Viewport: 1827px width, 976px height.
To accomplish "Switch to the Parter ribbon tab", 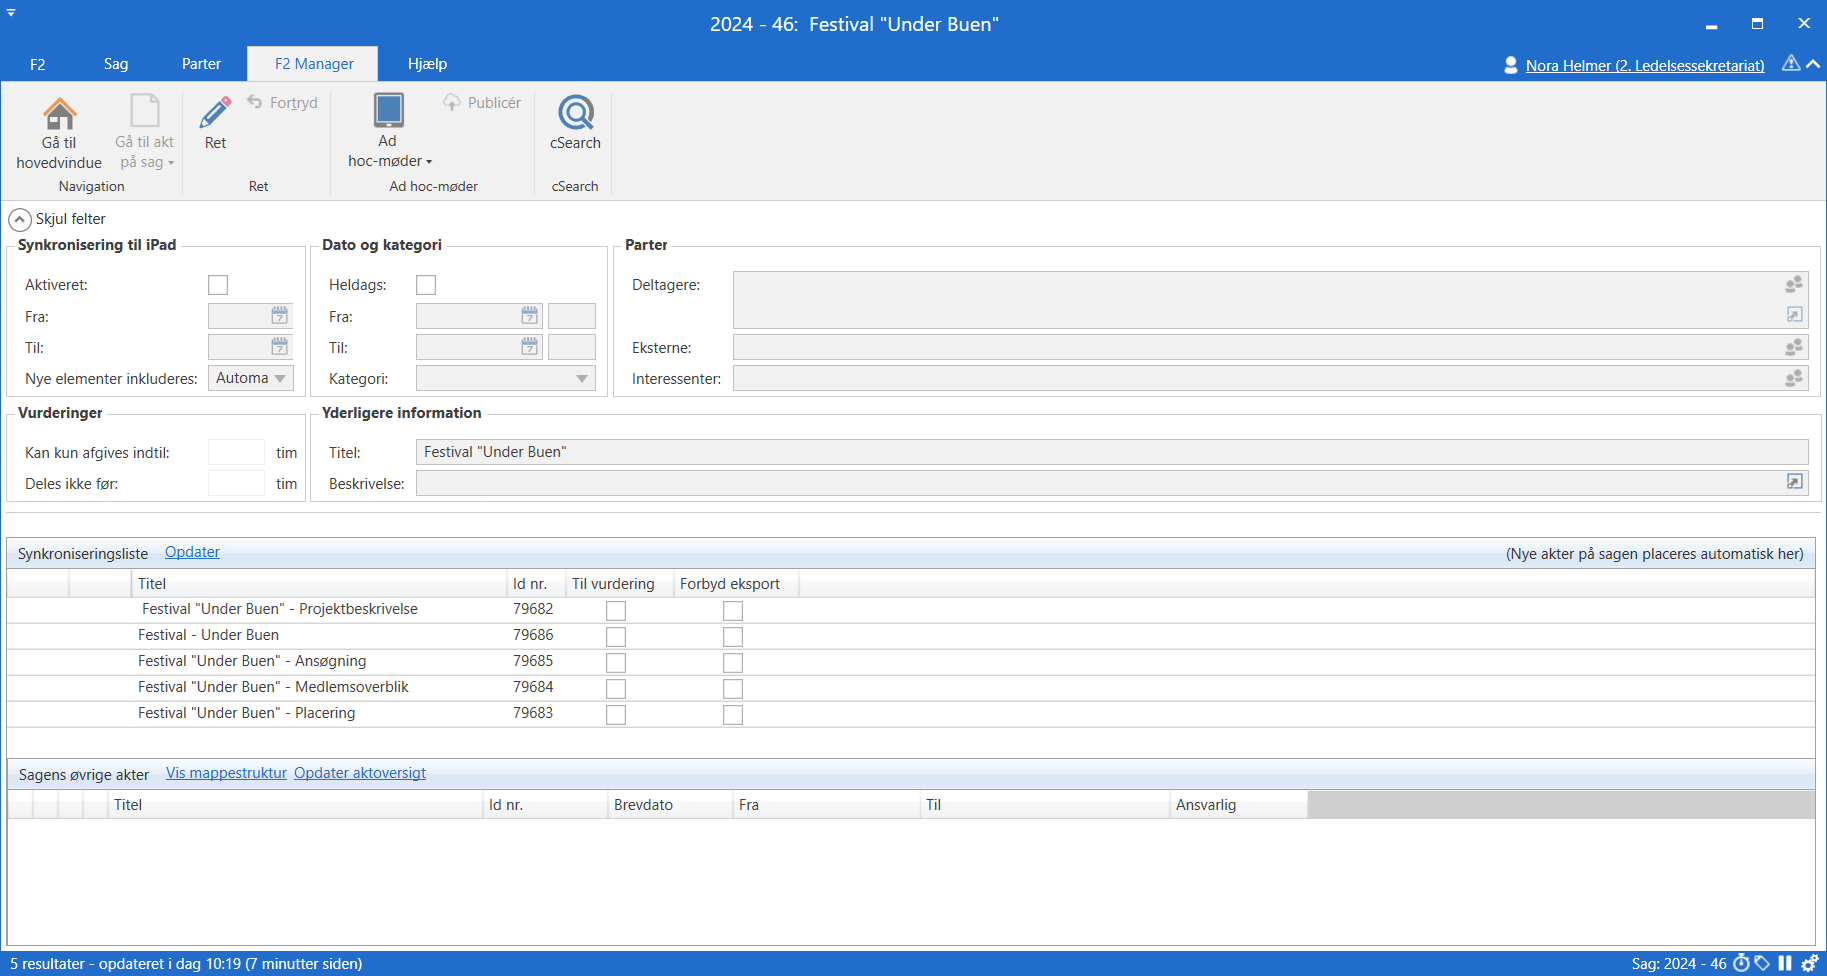I will coord(201,64).
